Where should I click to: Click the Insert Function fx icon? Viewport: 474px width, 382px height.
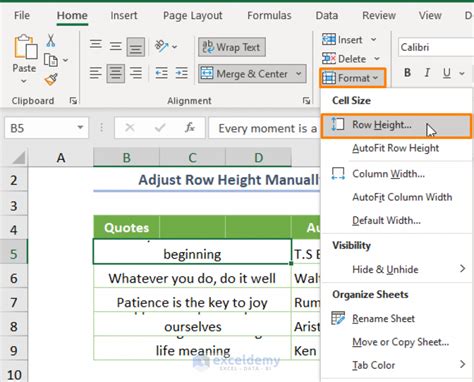pyautogui.click(x=190, y=127)
